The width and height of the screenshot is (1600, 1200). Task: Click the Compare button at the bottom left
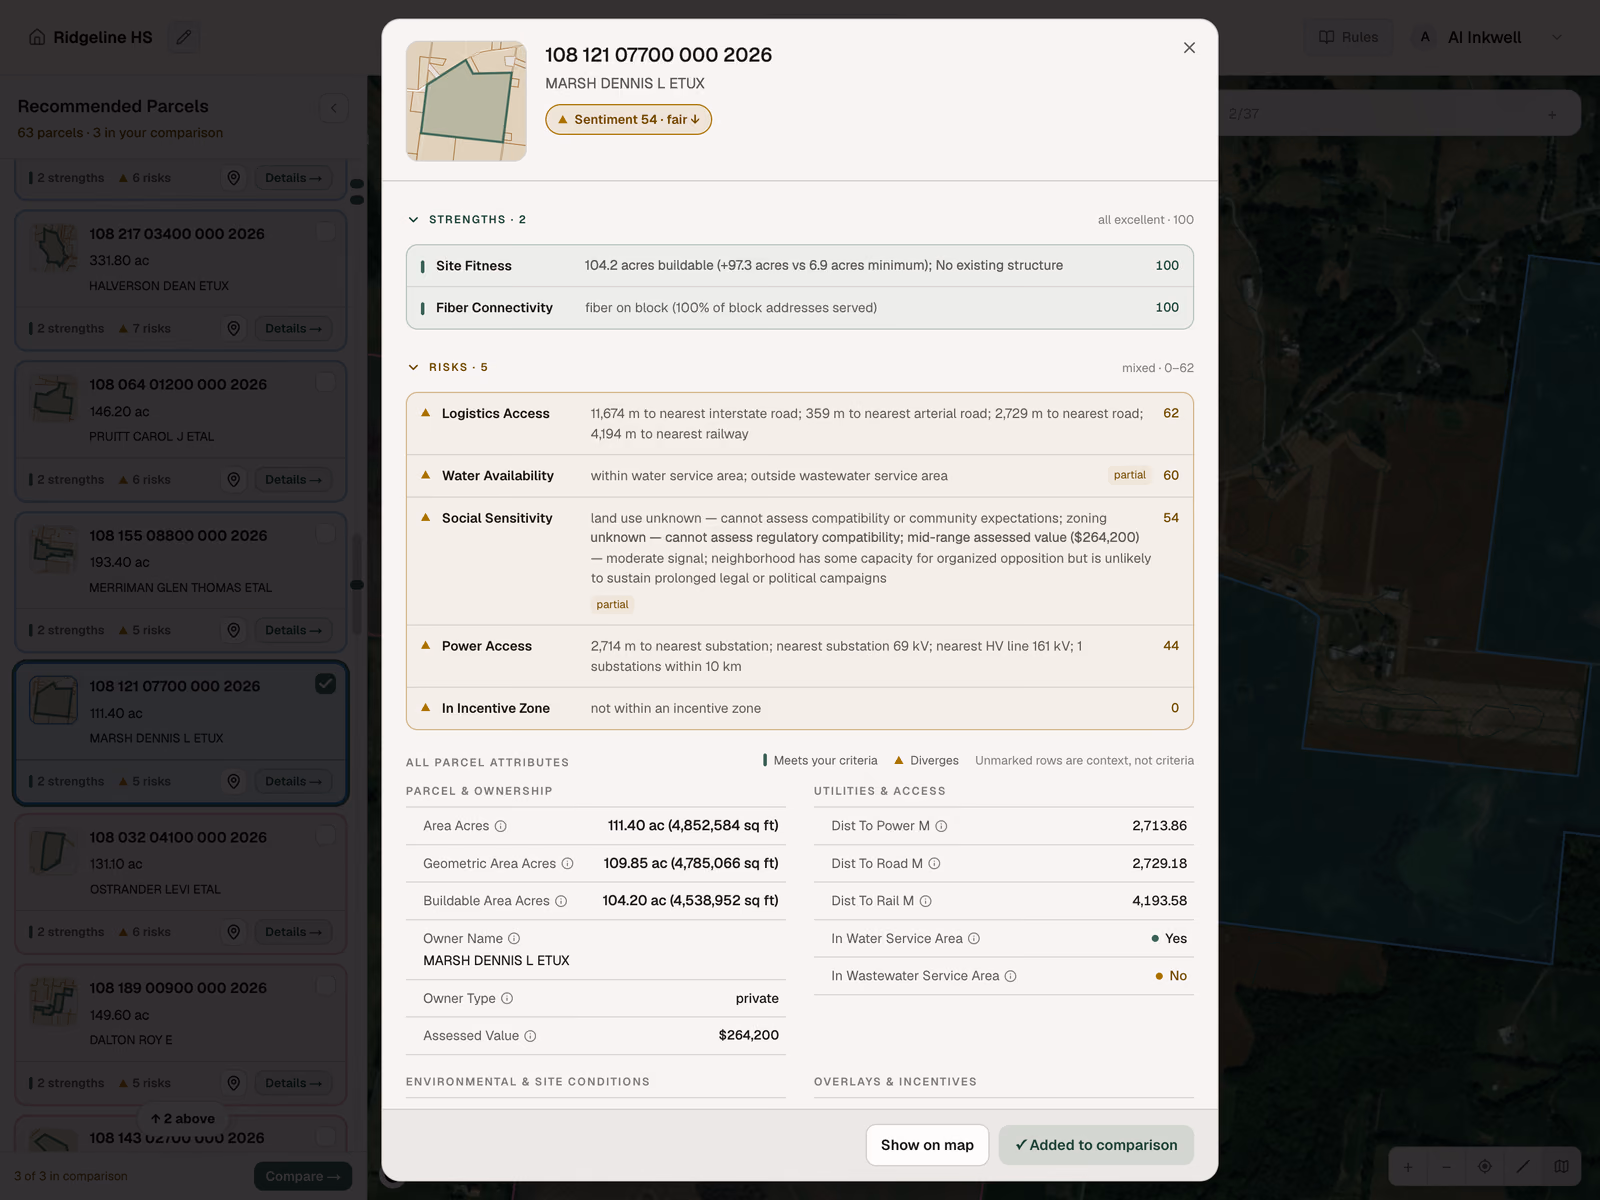coord(303,1176)
